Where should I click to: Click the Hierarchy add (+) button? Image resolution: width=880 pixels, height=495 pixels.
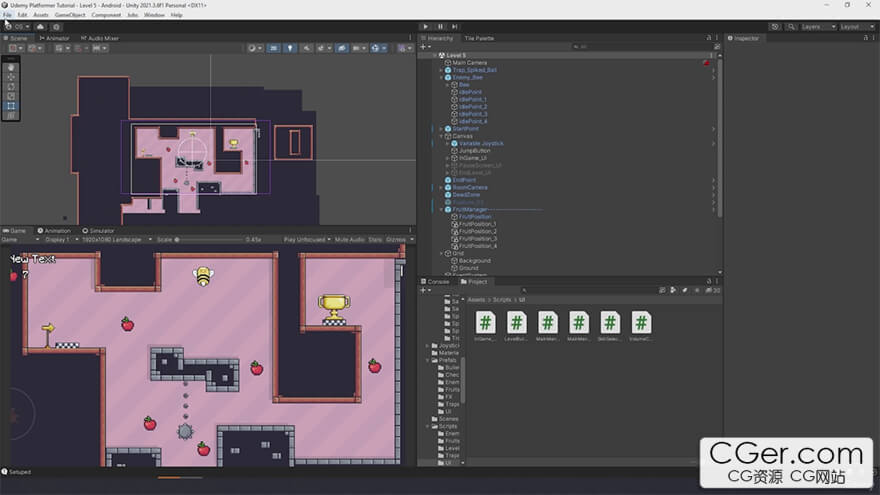point(424,47)
